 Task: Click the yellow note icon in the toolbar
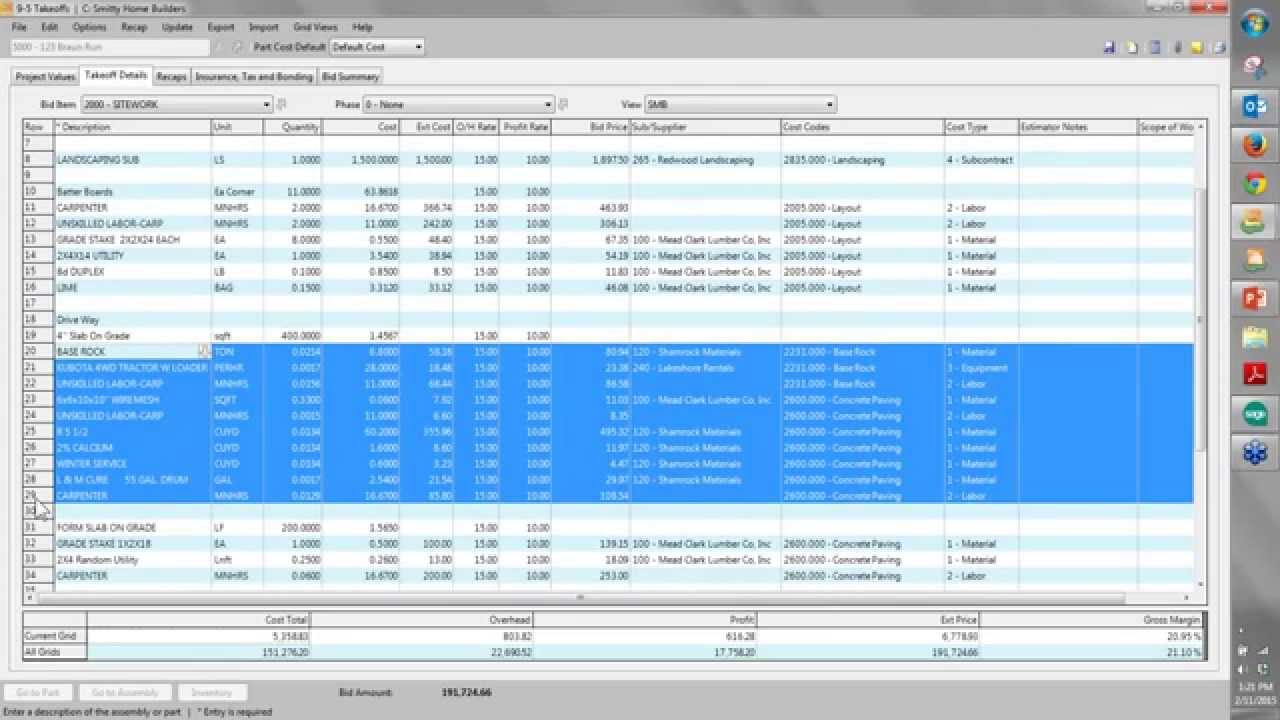(x=1198, y=47)
